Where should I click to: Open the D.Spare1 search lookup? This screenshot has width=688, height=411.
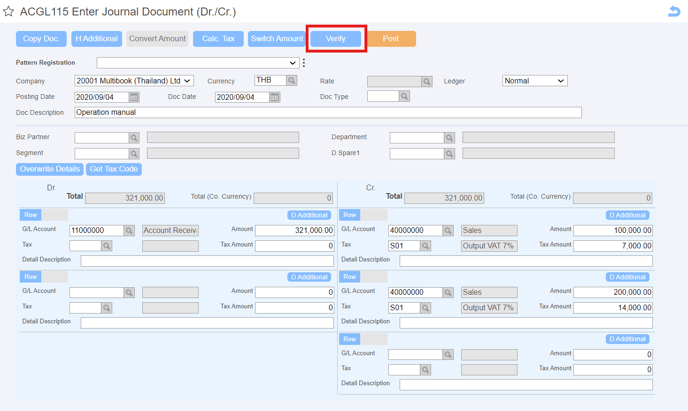coord(449,154)
